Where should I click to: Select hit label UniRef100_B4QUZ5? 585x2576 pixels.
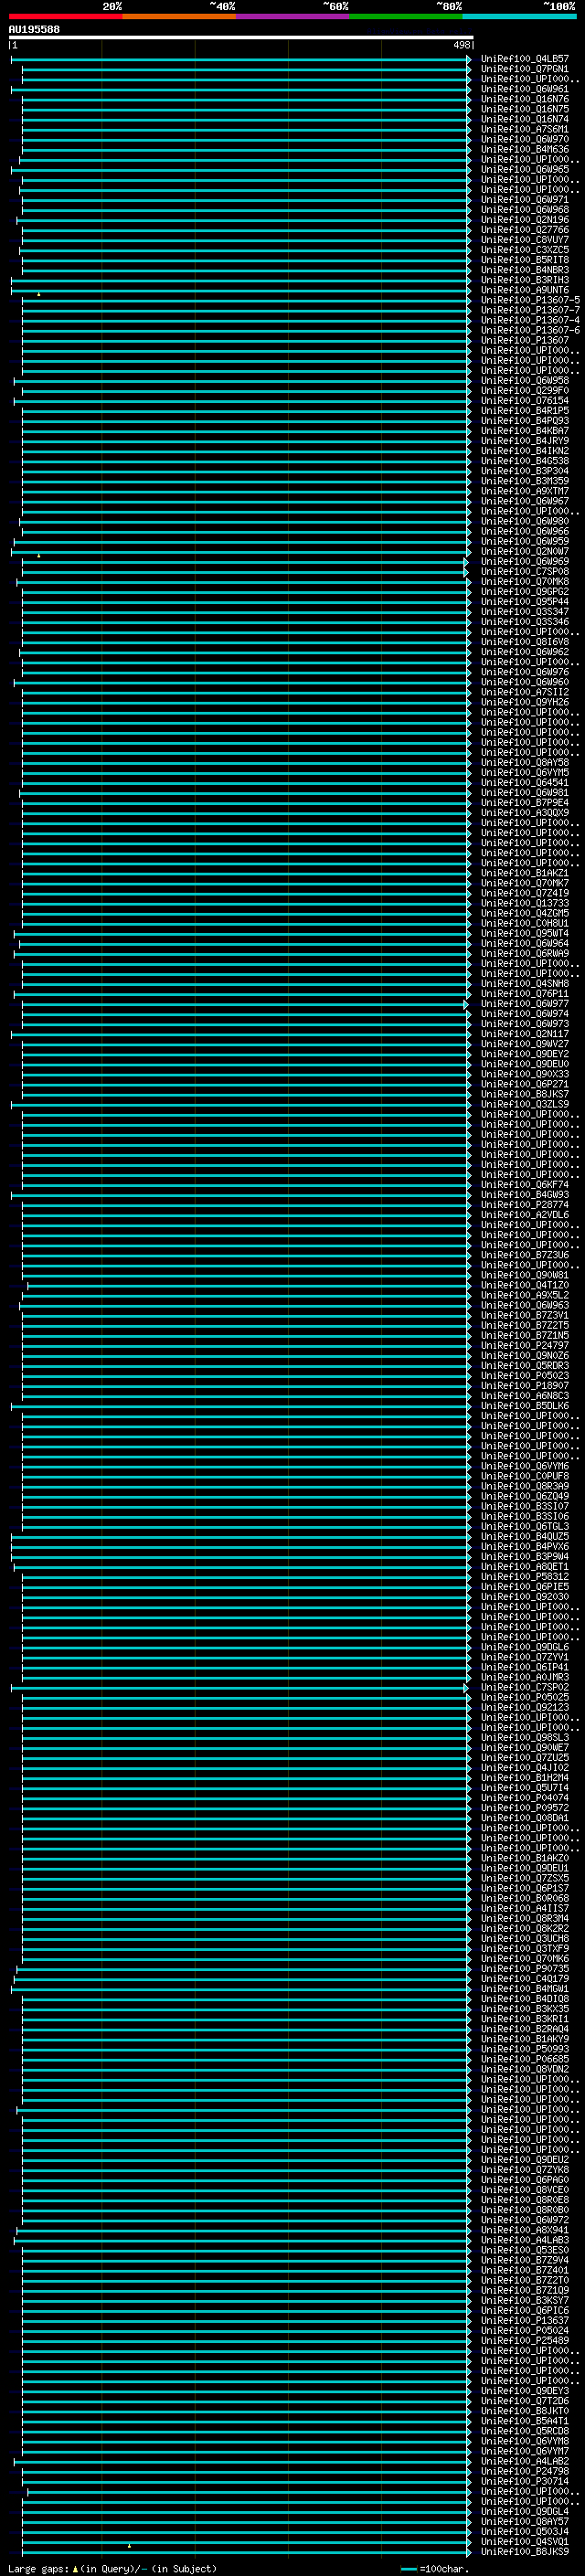525,1536
